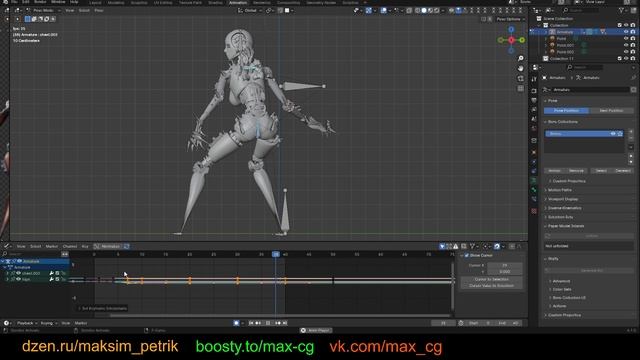Open the World properties tab
Image resolution: width=640 pixels, height=360 pixels.
pos(534,129)
